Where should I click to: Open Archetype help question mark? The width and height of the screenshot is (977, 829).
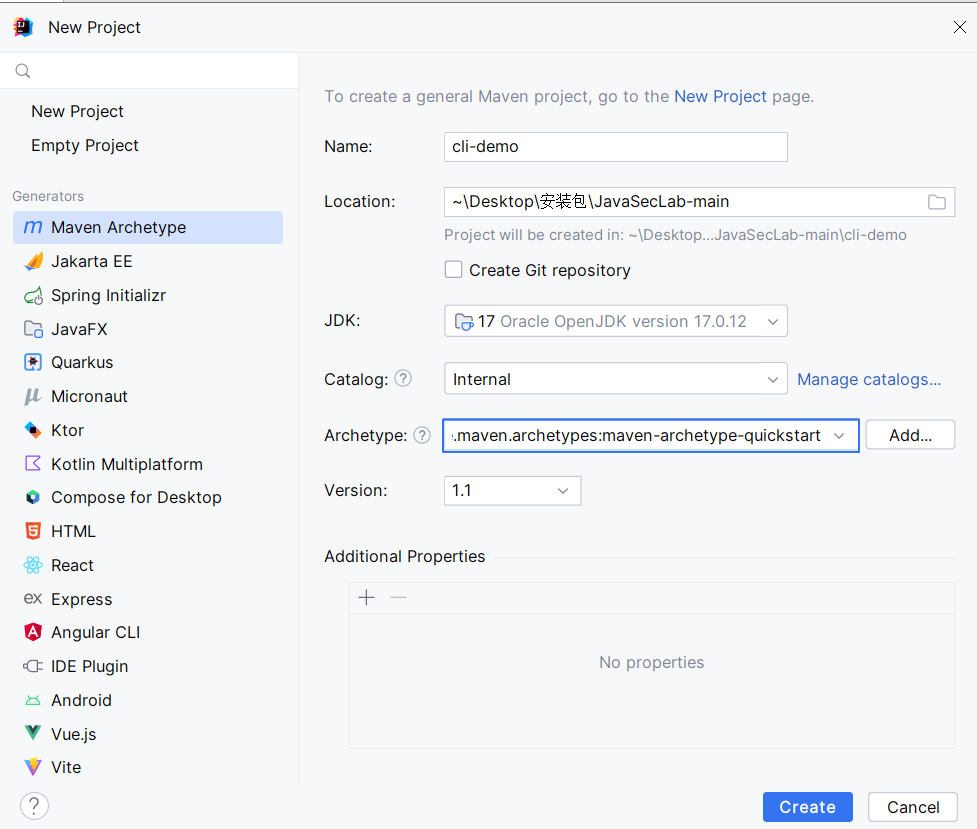(422, 435)
